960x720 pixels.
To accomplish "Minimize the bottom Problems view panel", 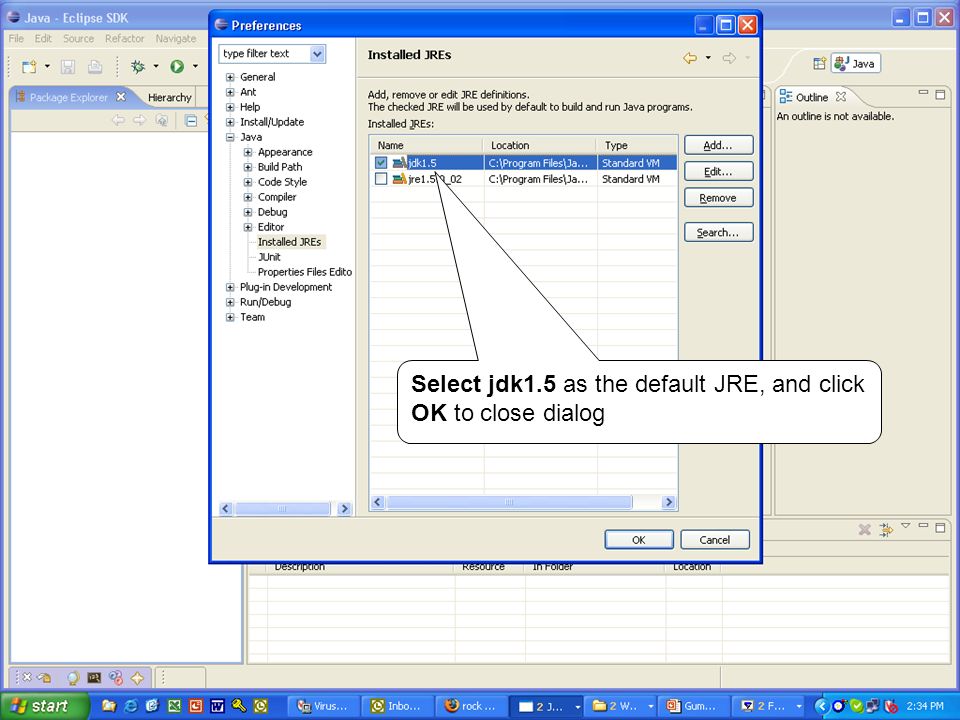I will click(x=923, y=525).
